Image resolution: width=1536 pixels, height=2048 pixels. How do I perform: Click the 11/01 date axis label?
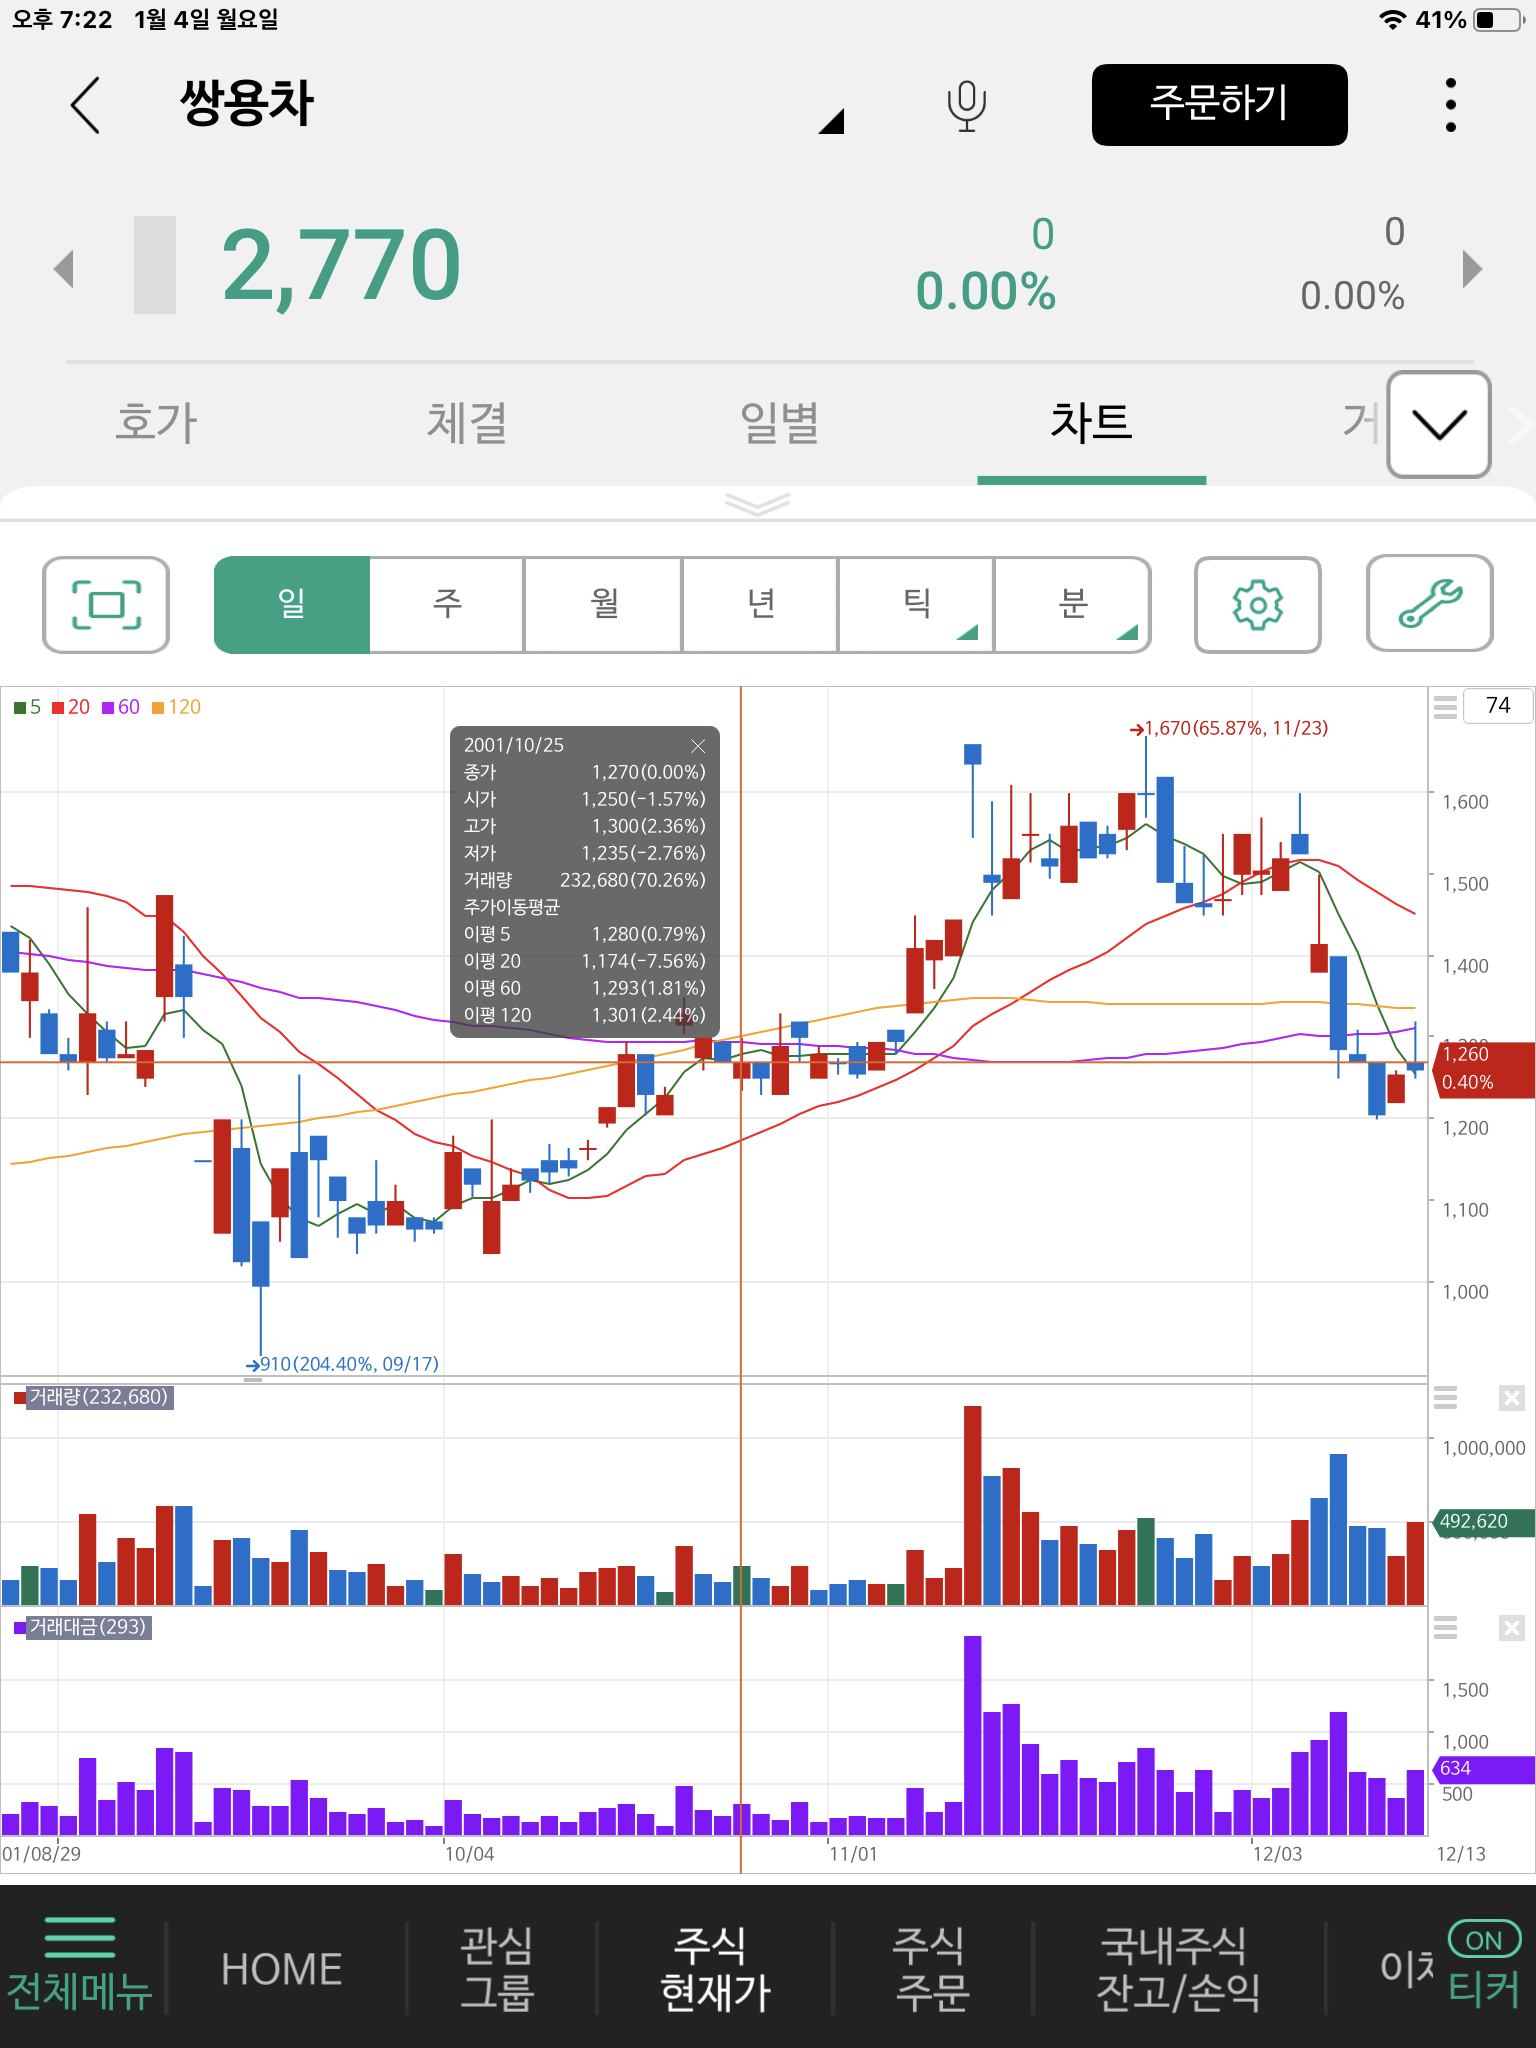[853, 1854]
